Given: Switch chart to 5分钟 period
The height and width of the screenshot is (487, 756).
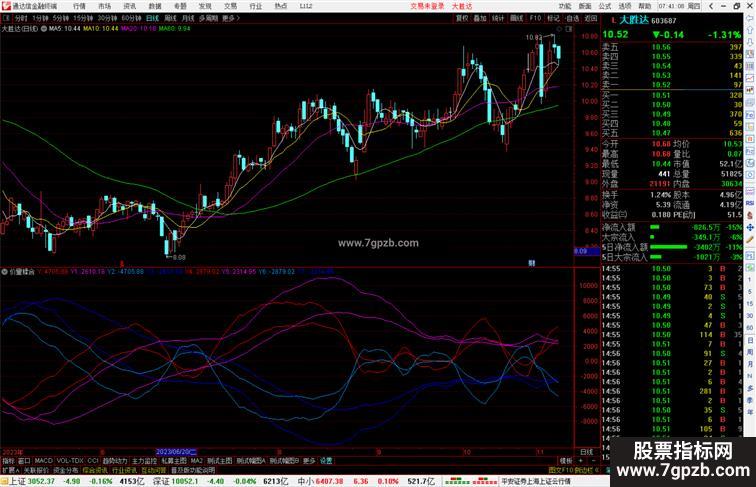Looking at the screenshot, I should [61, 18].
